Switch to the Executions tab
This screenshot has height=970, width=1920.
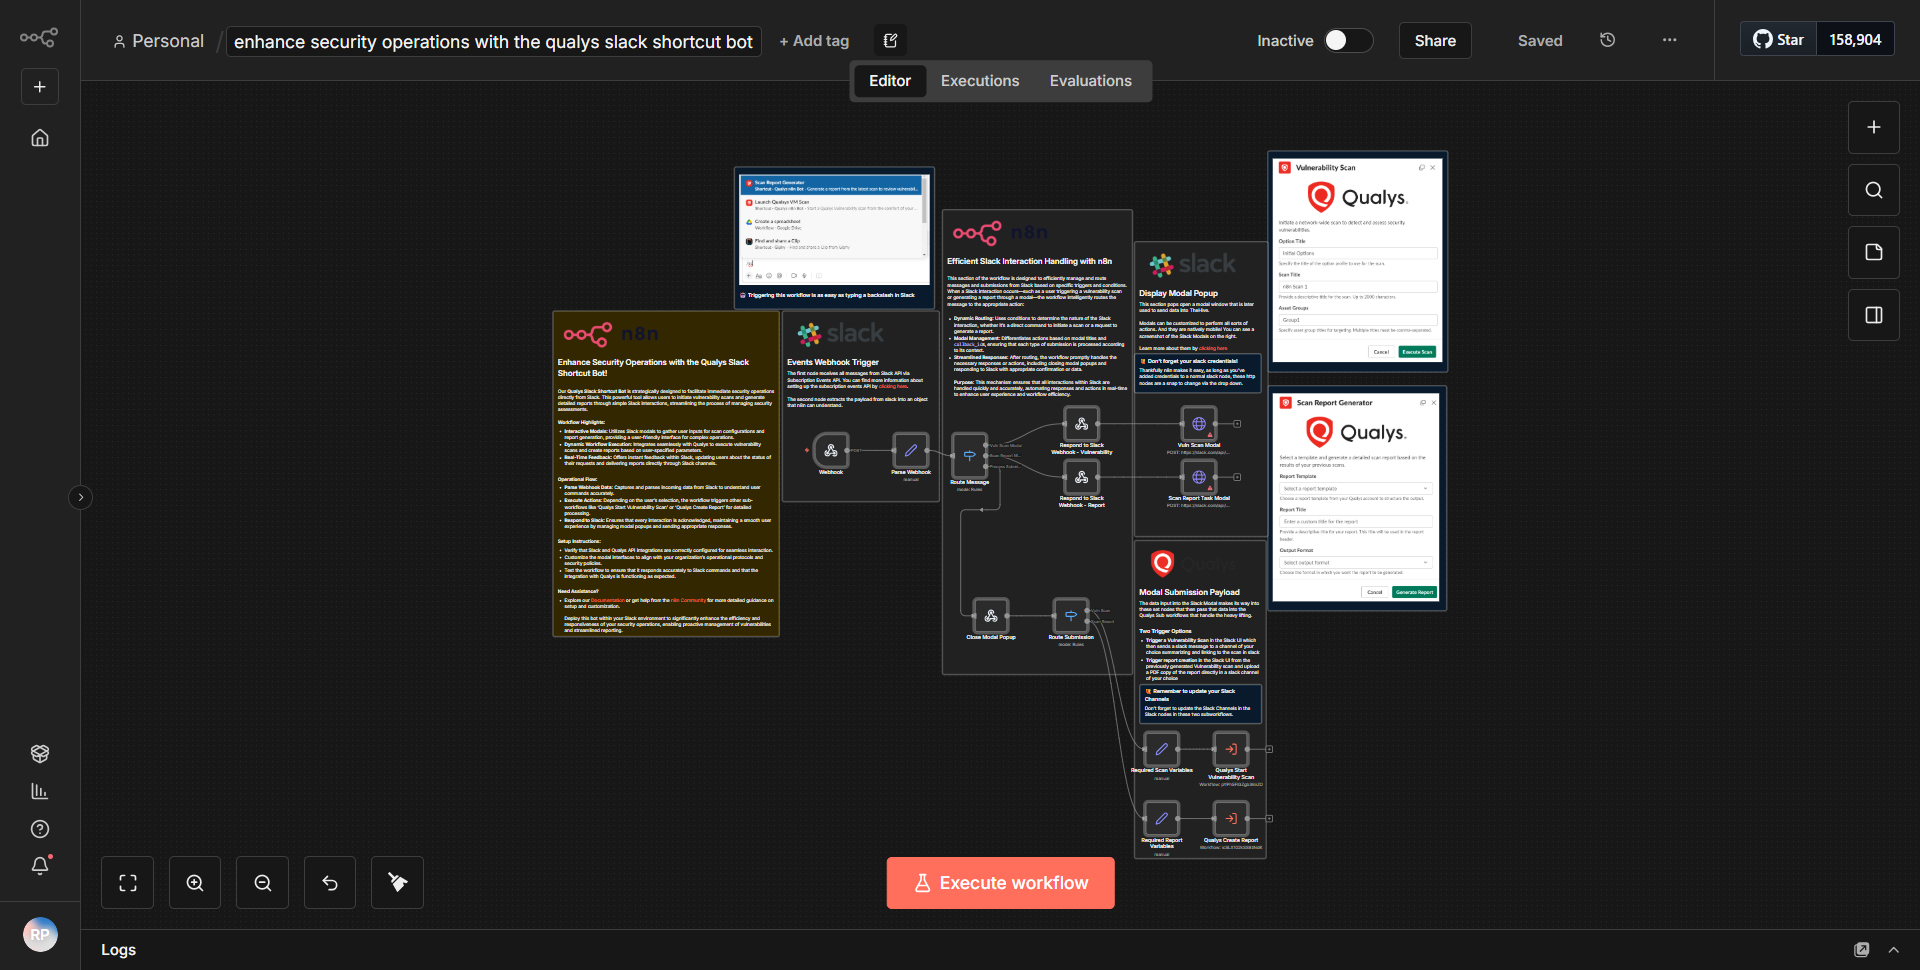coord(979,80)
